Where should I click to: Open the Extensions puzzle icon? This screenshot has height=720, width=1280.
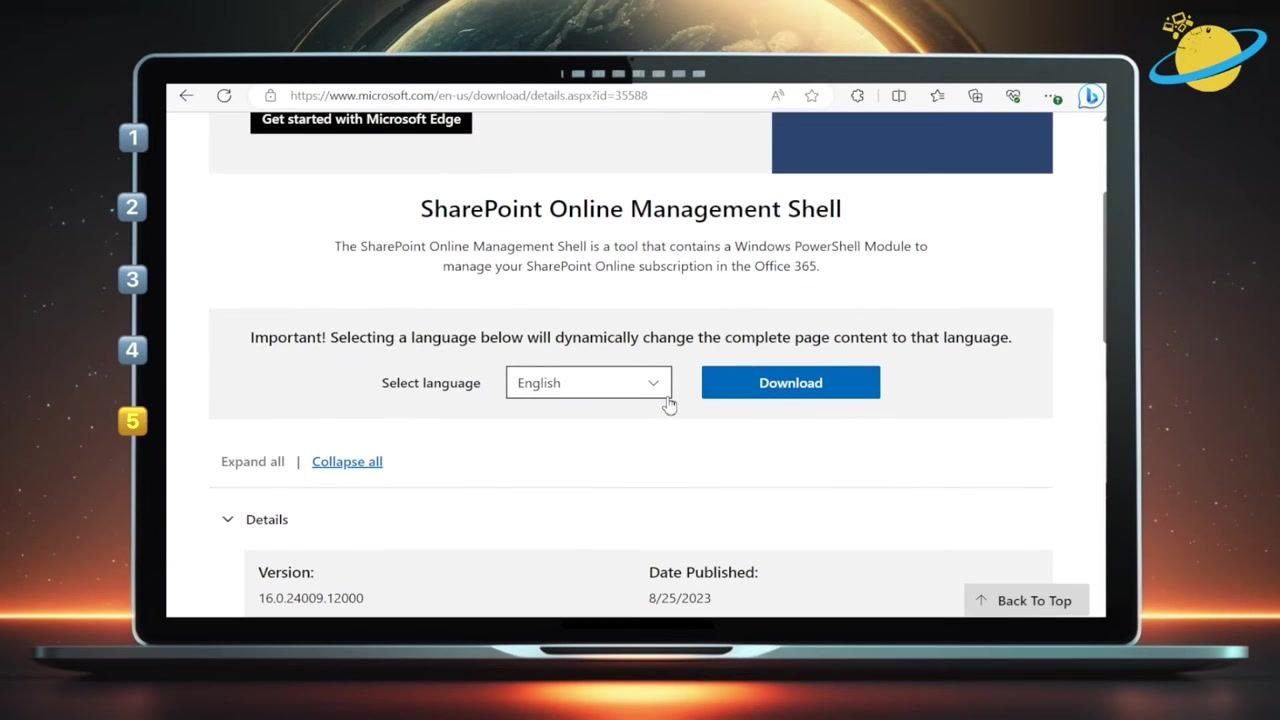(857, 96)
